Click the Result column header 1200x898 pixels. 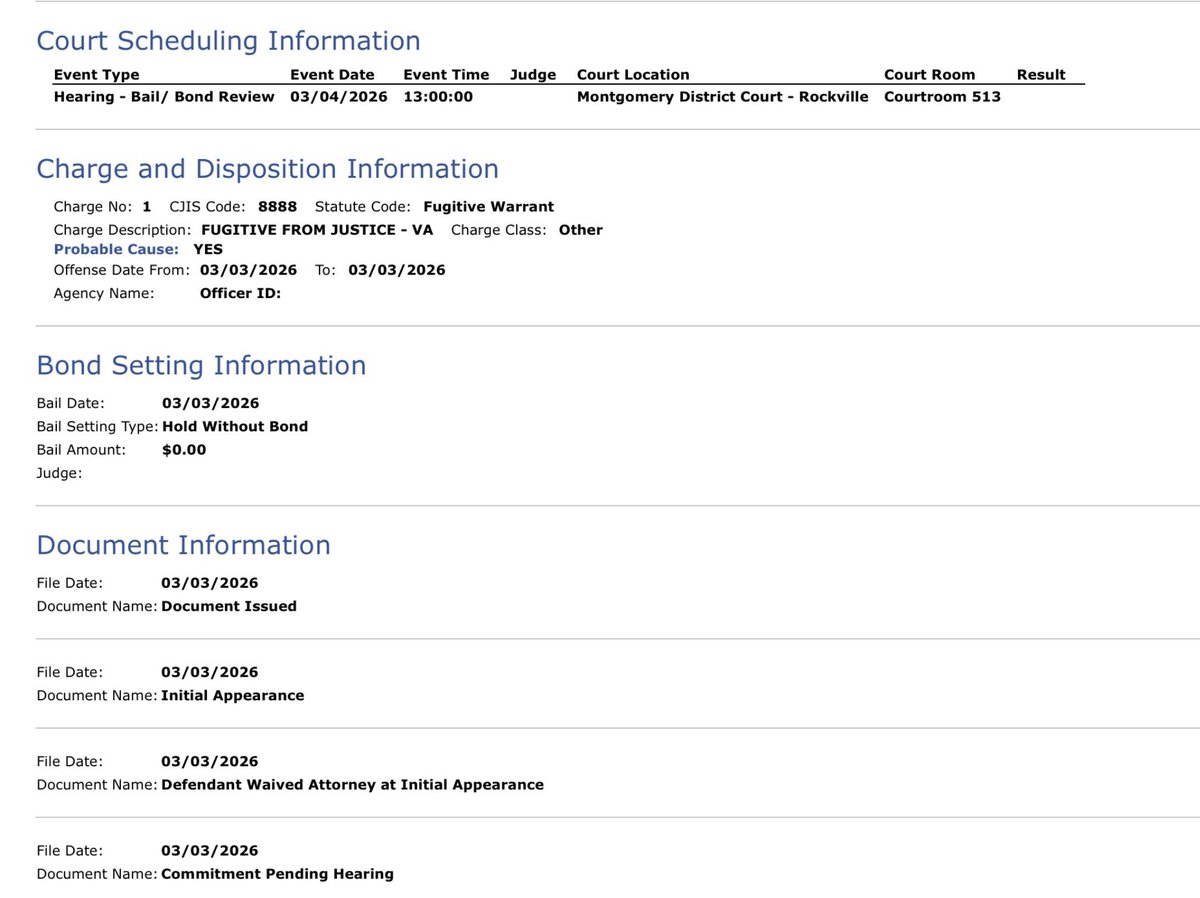1041,75
